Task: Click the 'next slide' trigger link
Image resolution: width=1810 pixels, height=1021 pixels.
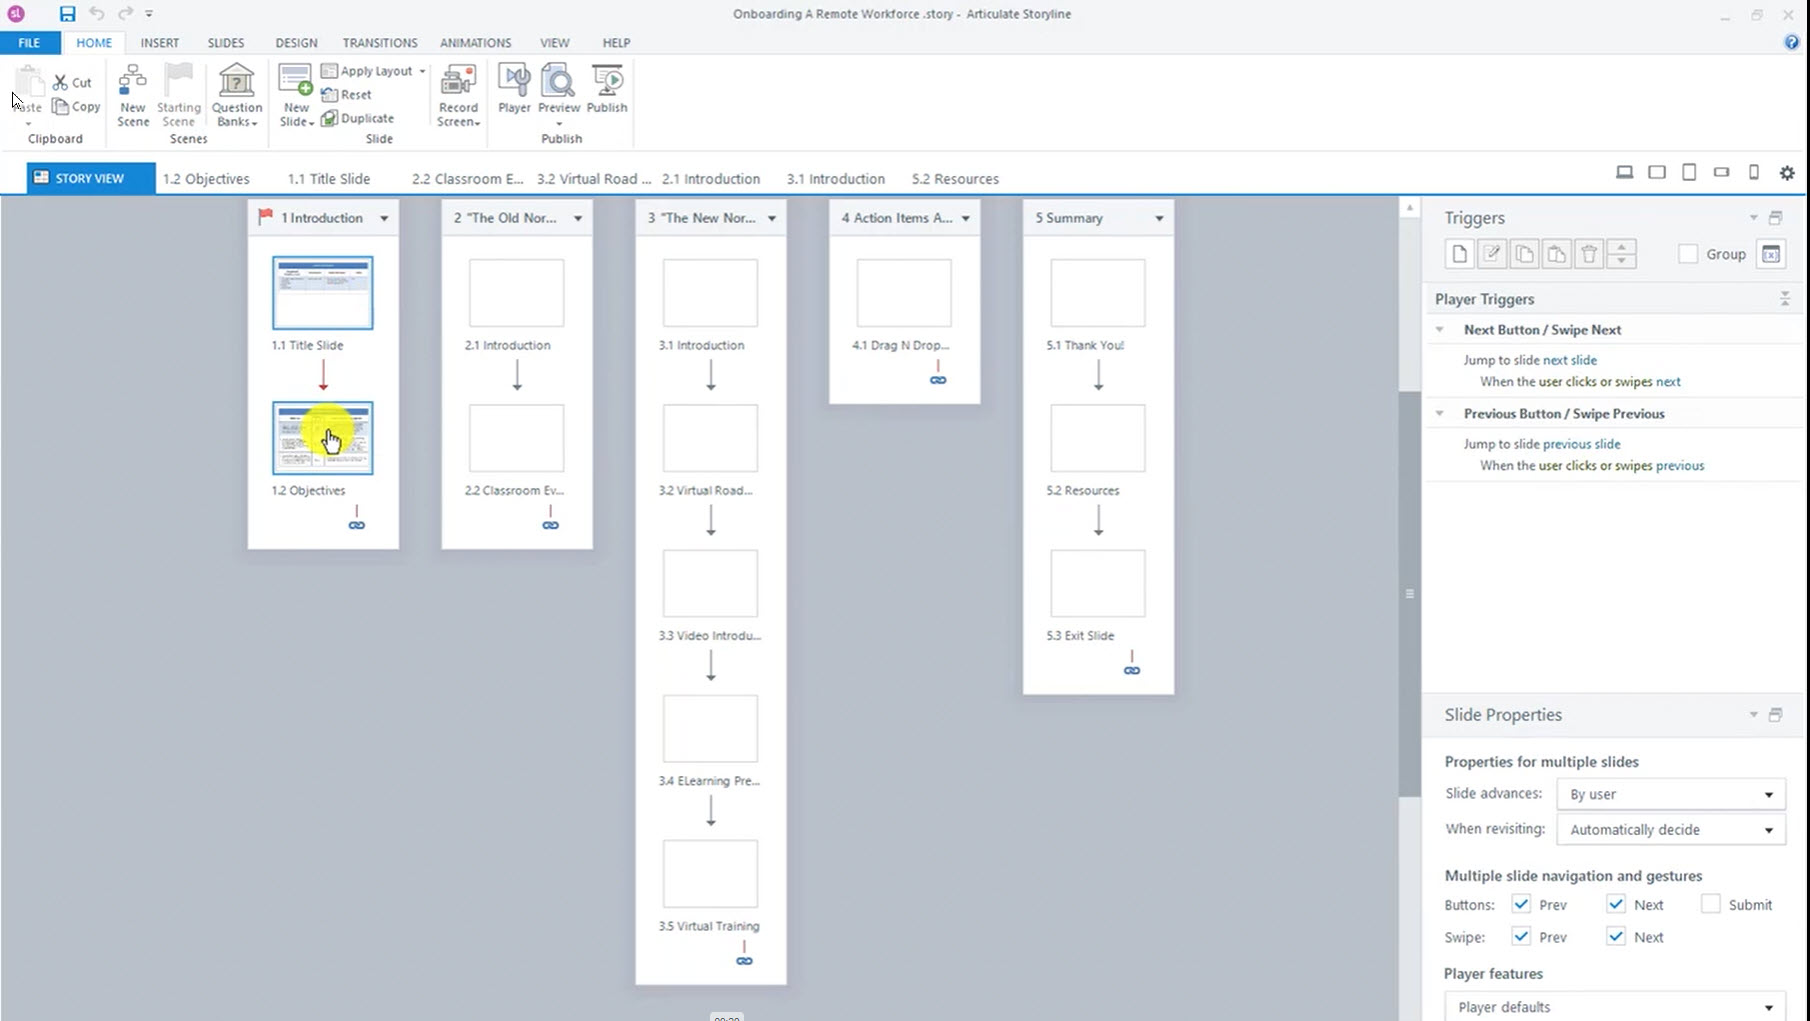Action: [x=1569, y=360]
